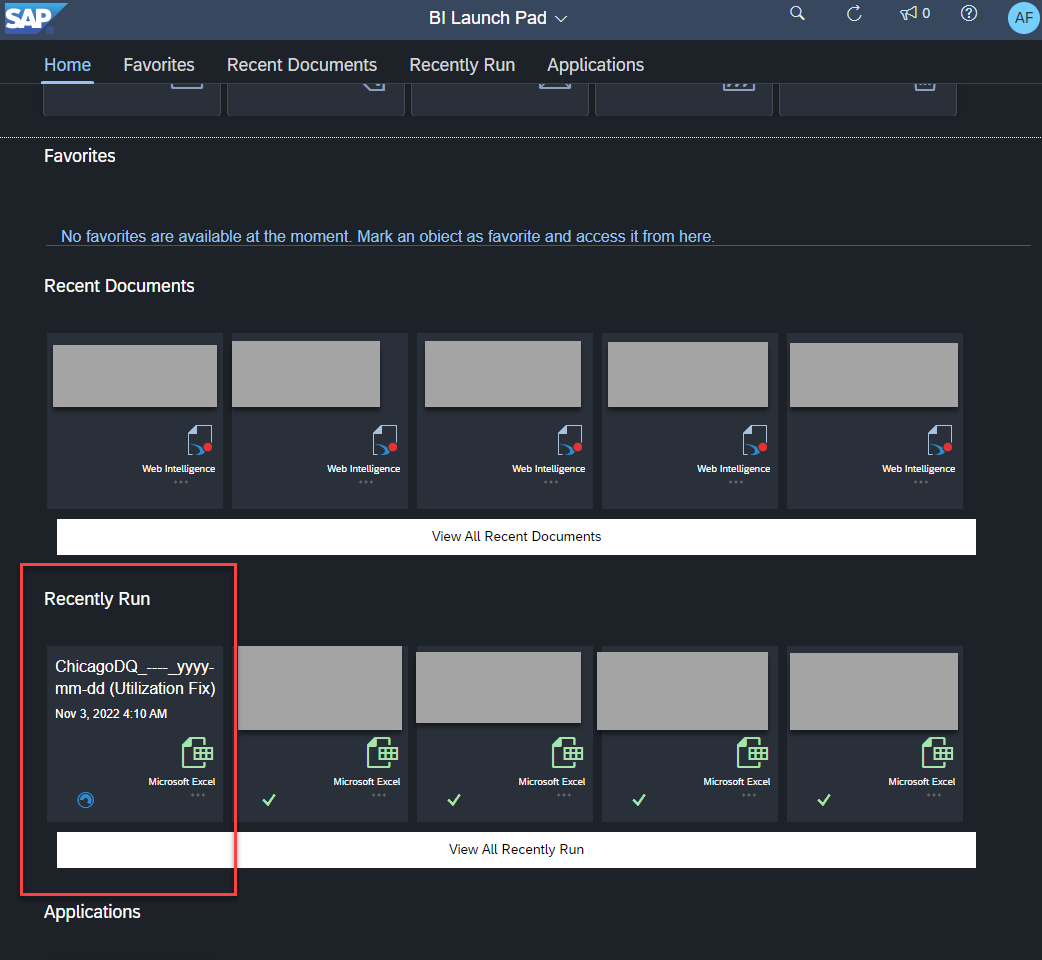Viewport: 1042px width, 960px height.
Task: Open more options ellipsis on second recent document
Action: 365,482
